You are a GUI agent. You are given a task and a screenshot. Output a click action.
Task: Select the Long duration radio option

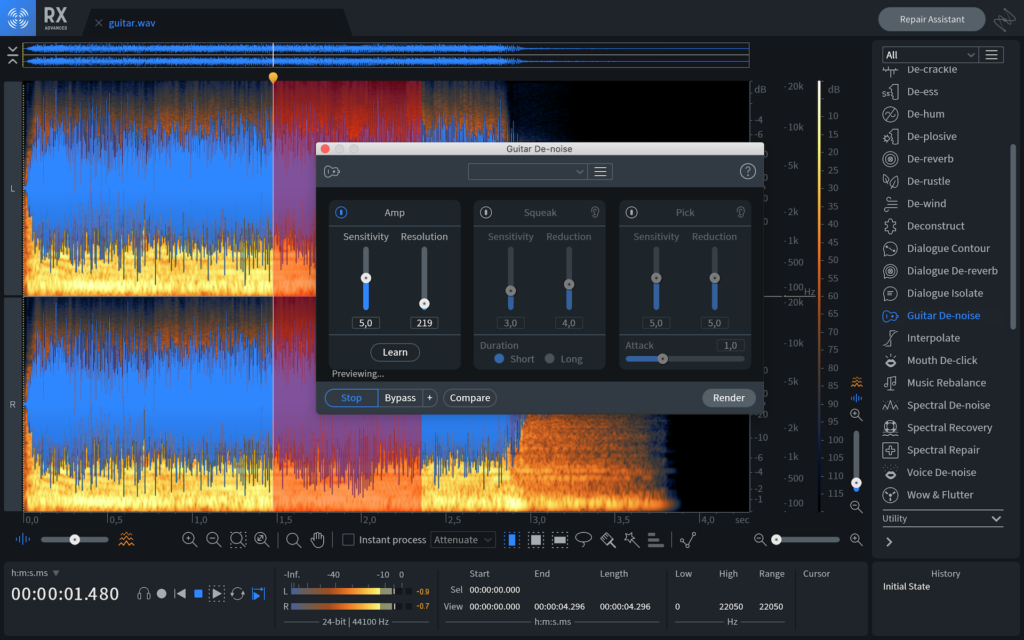pyautogui.click(x=549, y=359)
